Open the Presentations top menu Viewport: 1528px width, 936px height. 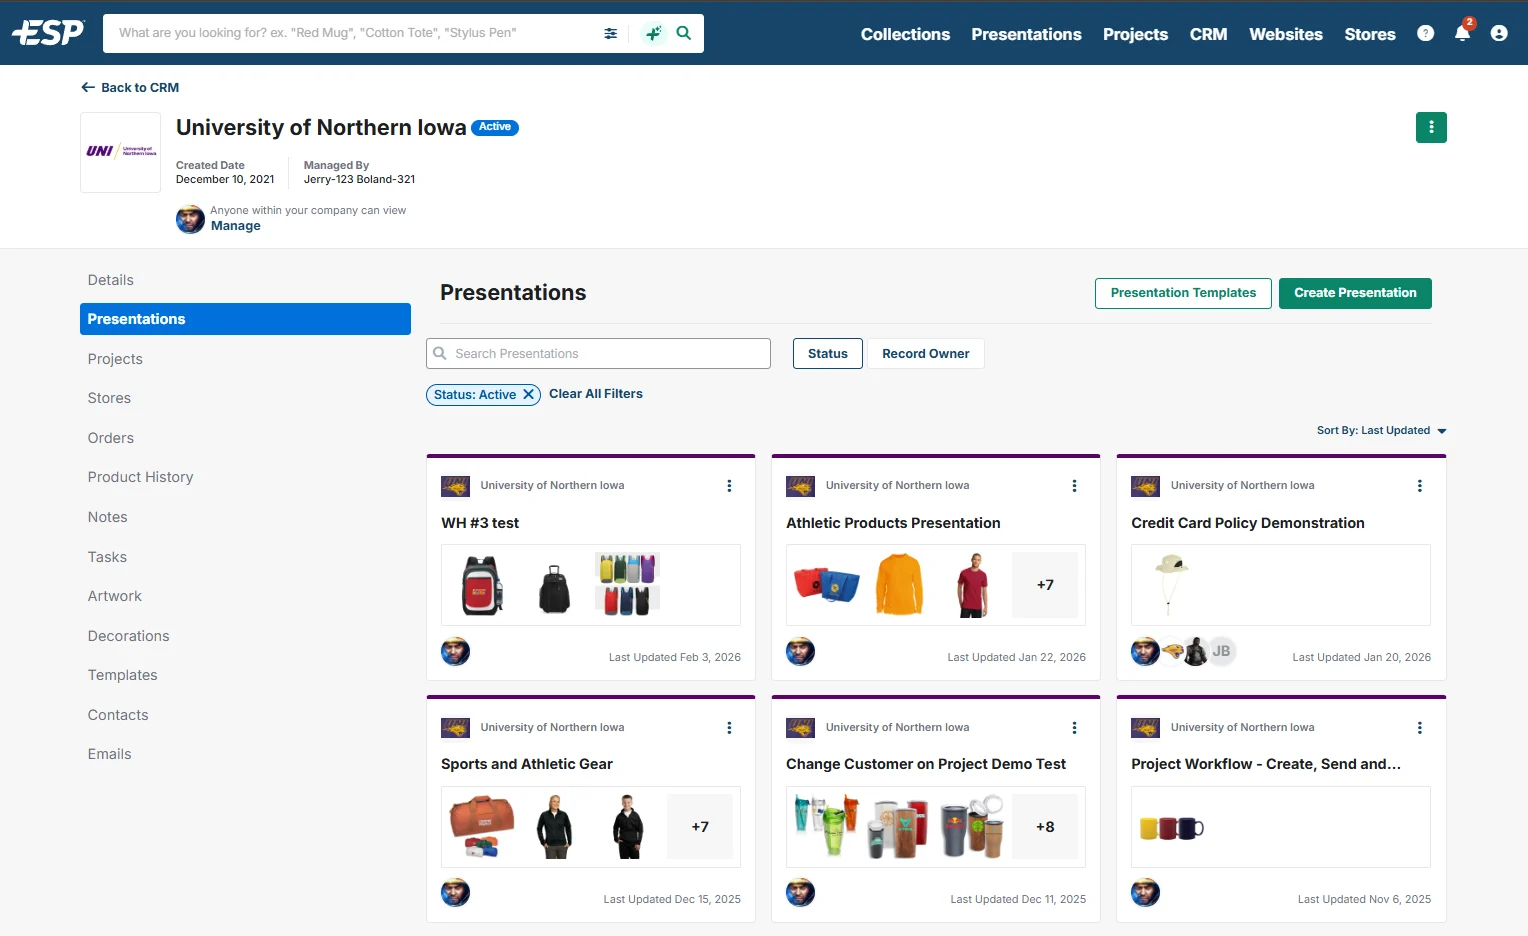(1026, 34)
